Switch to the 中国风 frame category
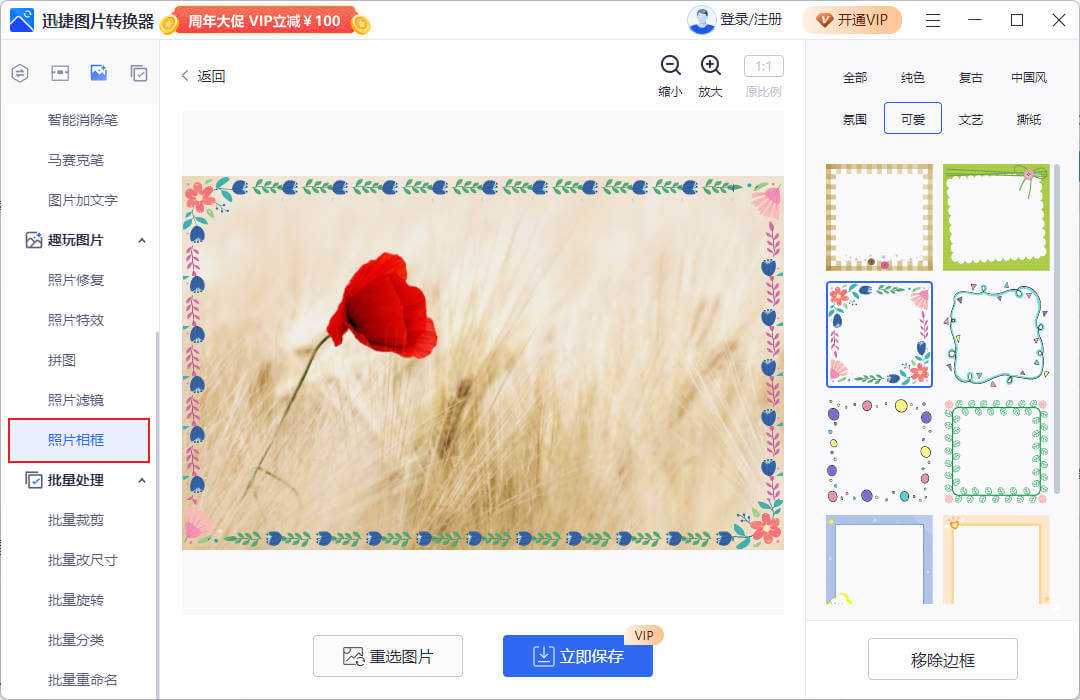The width and height of the screenshot is (1080, 700). coord(1028,77)
